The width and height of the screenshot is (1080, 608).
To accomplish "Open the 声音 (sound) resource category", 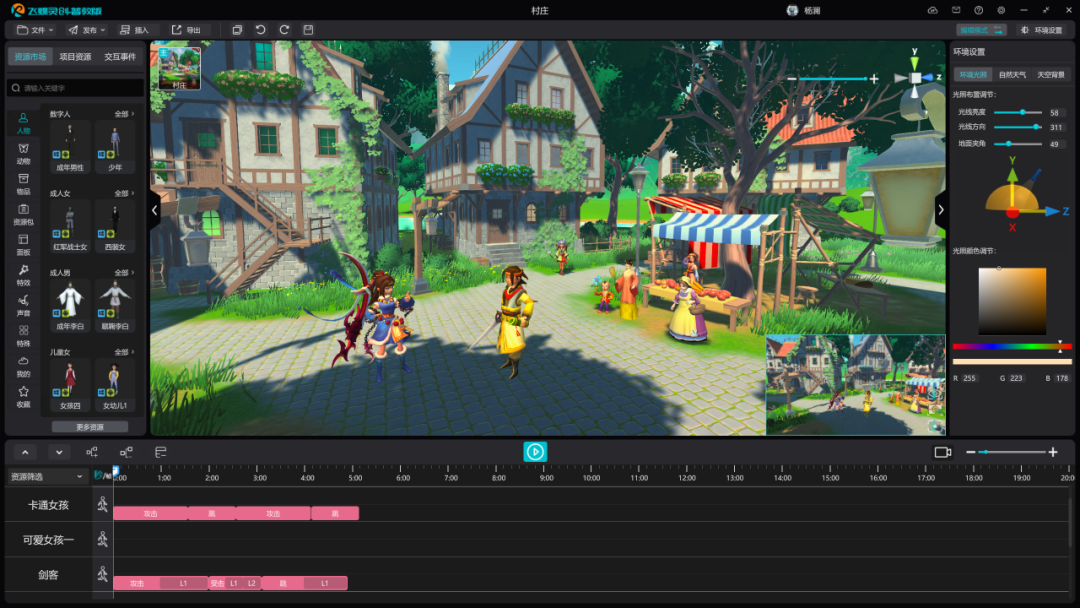I will point(23,306).
